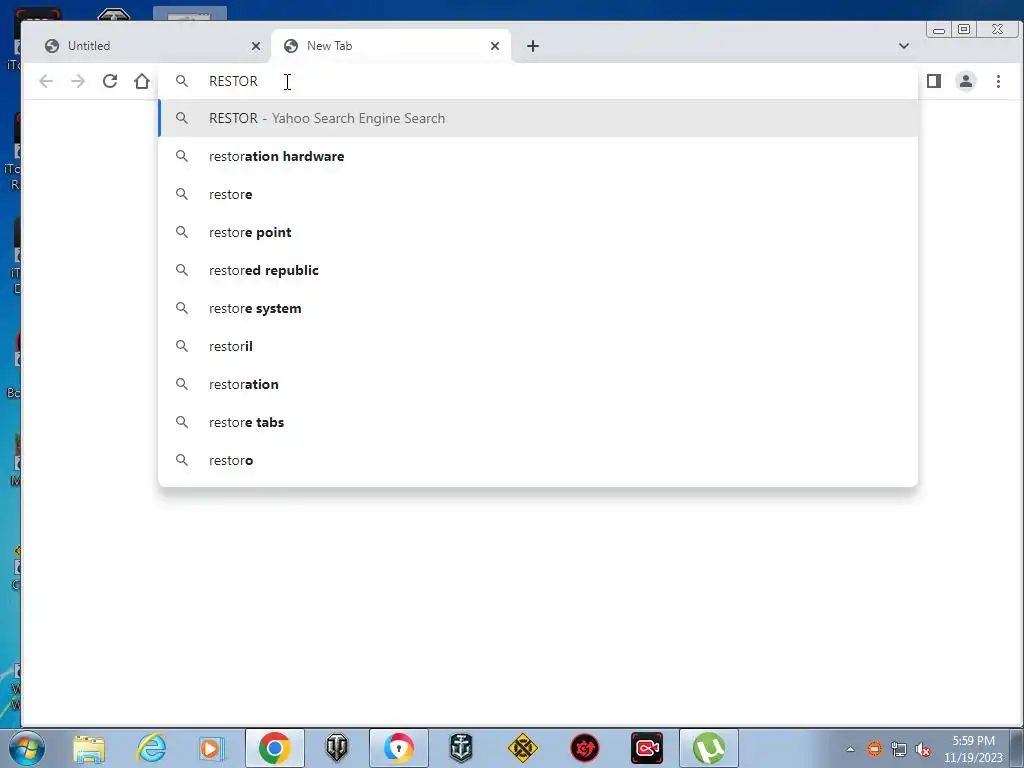The image size is (1024, 768).
Task: Pick the restoril suggestion
Action: tap(538, 346)
